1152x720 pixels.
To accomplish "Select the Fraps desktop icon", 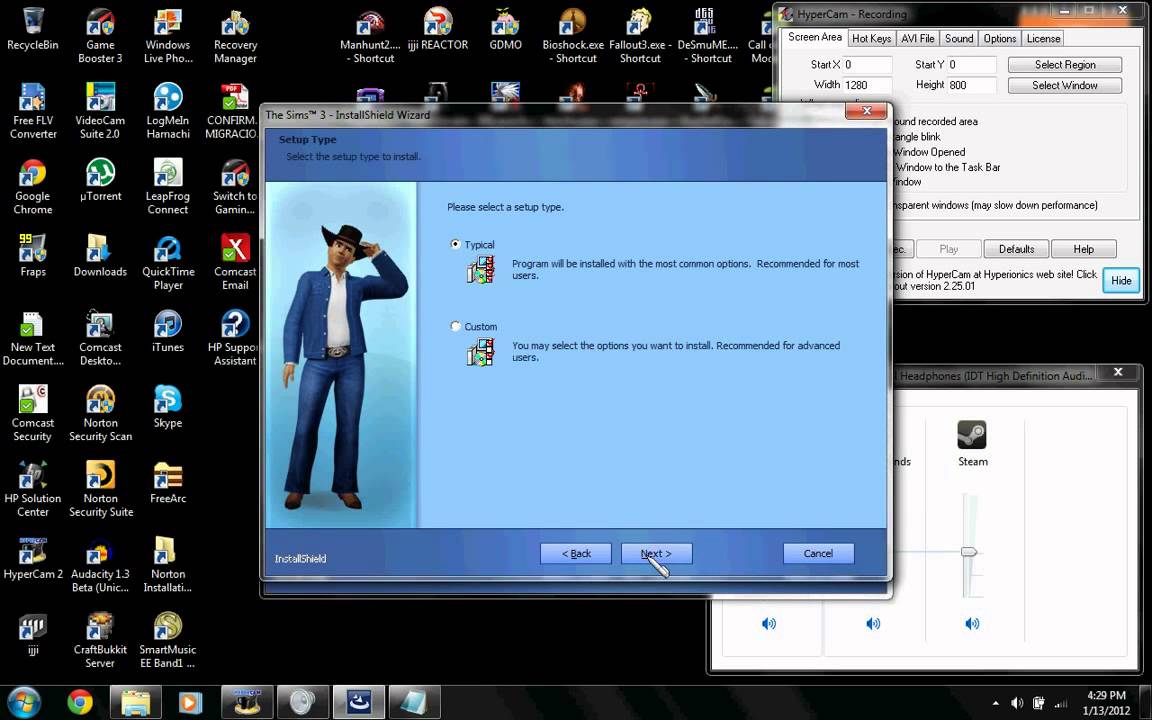I will pos(32,256).
